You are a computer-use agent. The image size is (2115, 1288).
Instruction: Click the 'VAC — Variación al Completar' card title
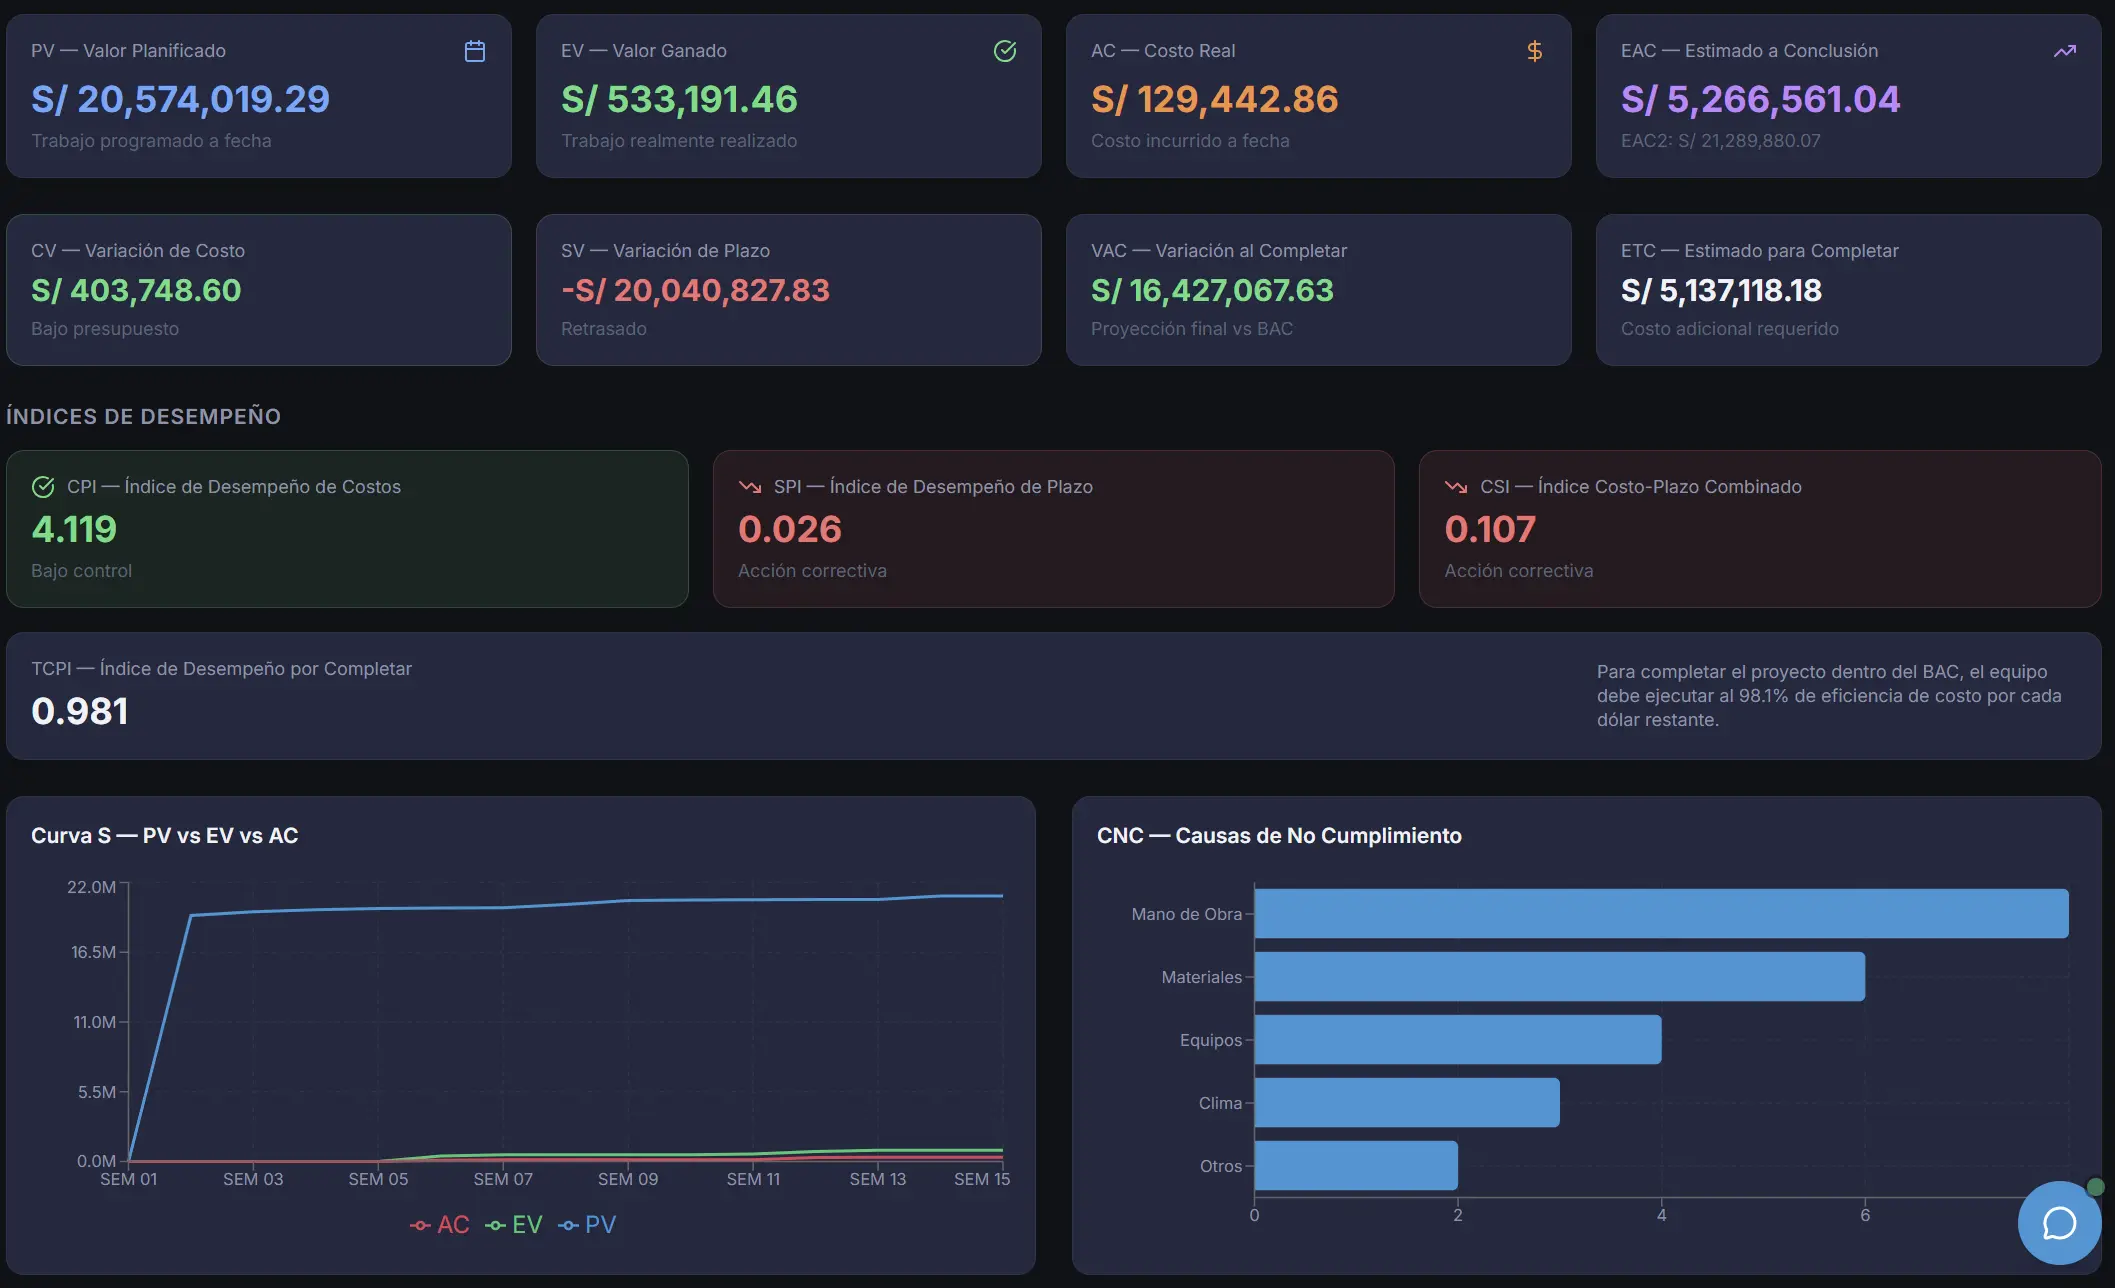coord(1219,251)
